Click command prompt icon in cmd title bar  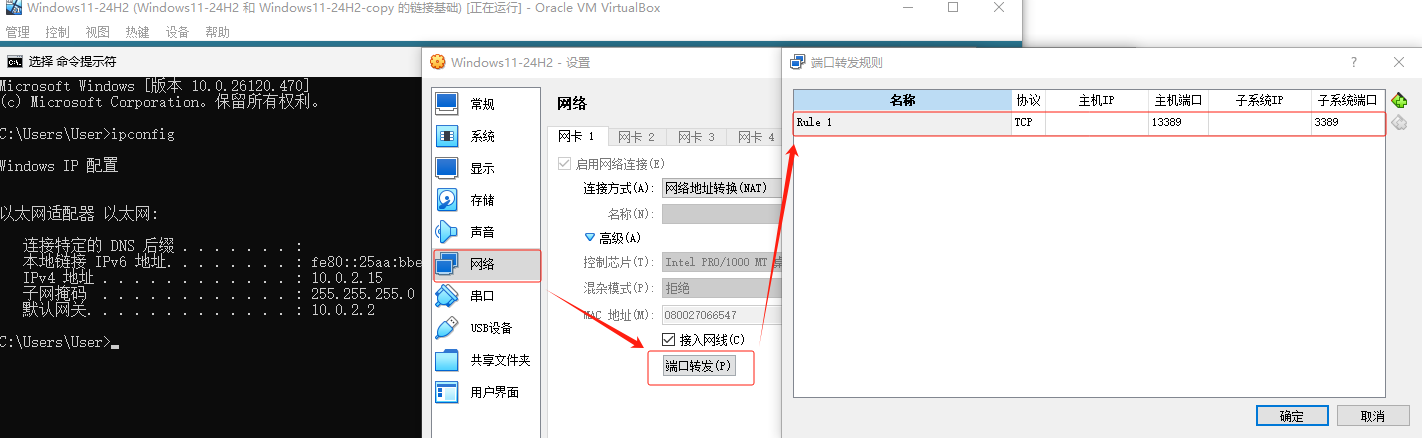tap(14, 61)
